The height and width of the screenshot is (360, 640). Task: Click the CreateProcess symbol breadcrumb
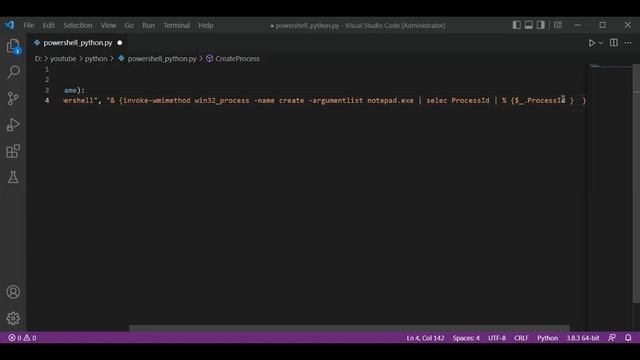pyautogui.click(x=237, y=59)
